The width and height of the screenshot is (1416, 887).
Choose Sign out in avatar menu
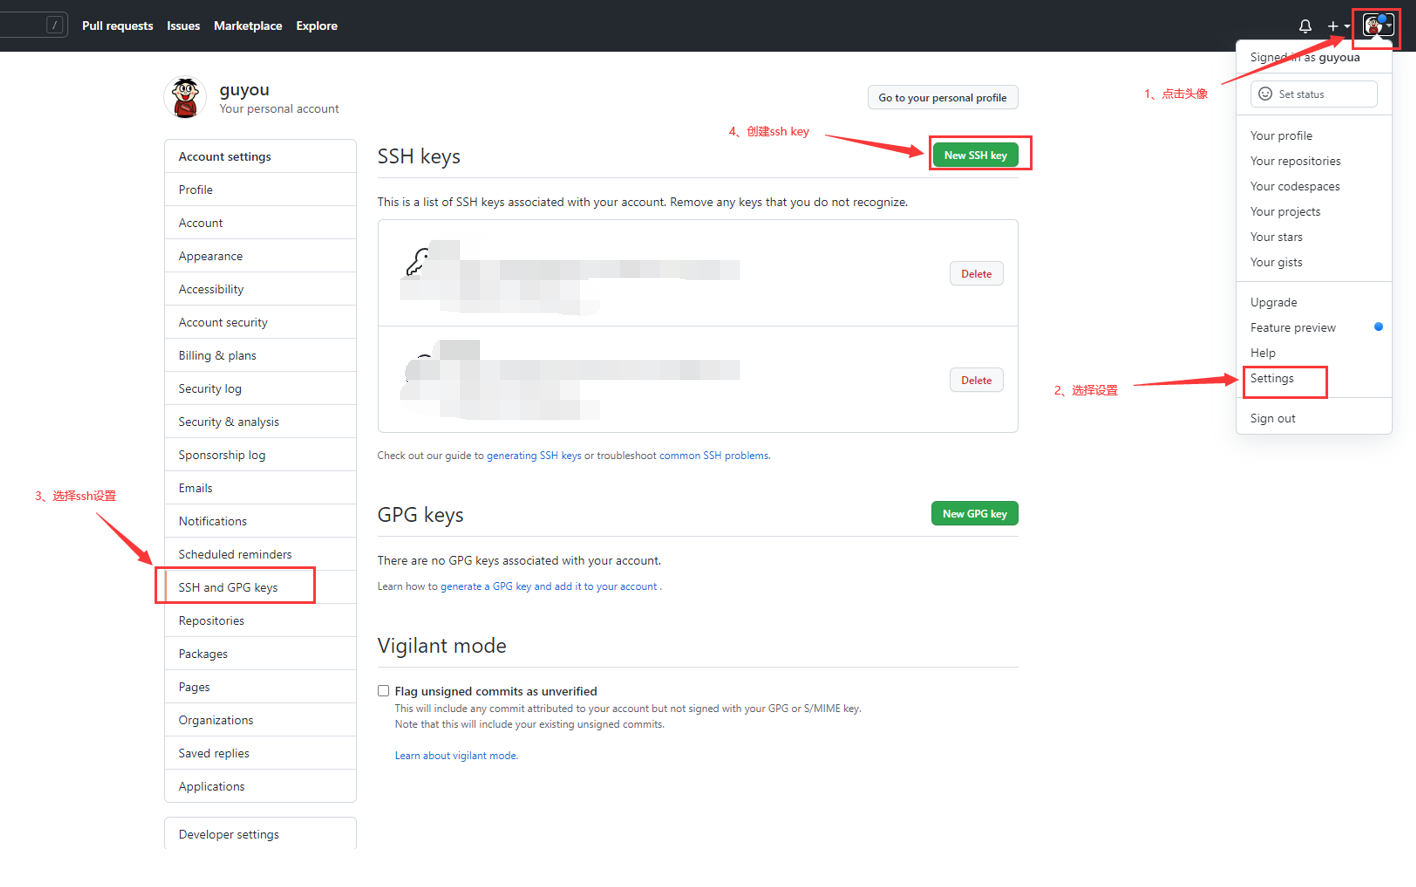click(x=1314, y=418)
